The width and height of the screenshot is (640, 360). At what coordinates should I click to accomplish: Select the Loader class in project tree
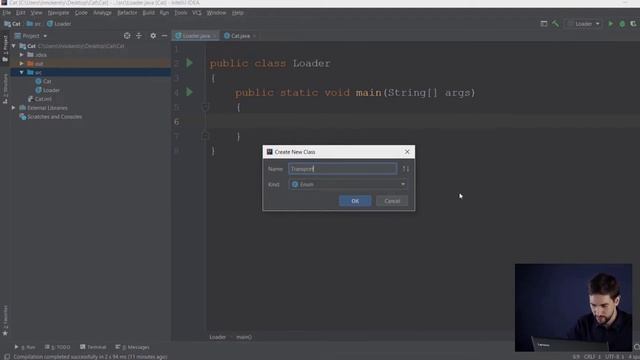point(47,90)
